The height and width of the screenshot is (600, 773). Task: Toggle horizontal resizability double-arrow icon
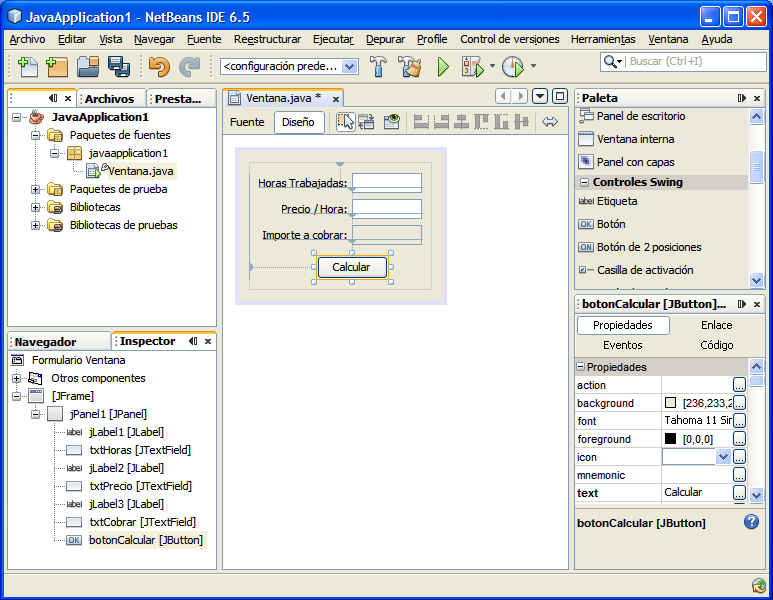pos(550,122)
